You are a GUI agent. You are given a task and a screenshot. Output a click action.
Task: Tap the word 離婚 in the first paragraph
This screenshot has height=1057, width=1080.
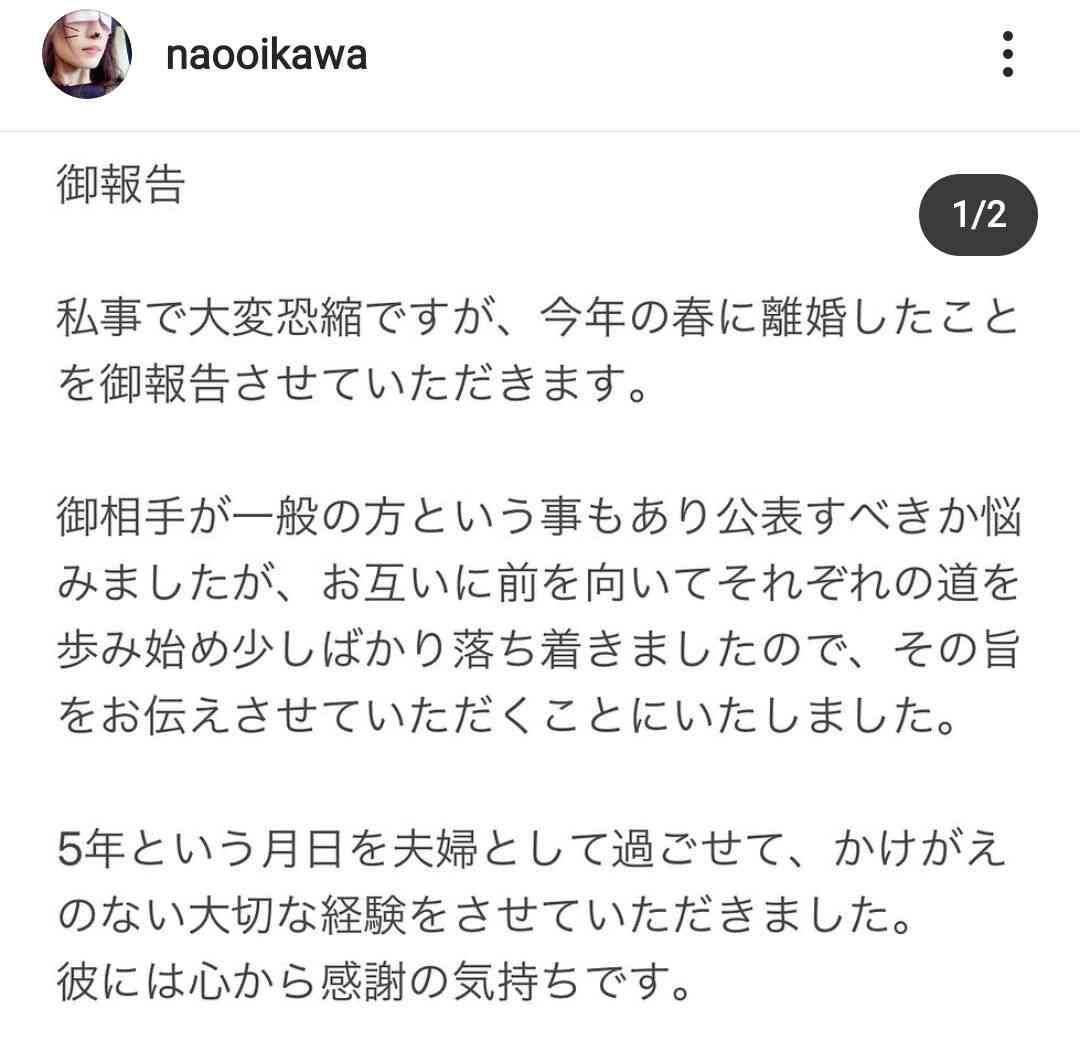click(802, 317)
